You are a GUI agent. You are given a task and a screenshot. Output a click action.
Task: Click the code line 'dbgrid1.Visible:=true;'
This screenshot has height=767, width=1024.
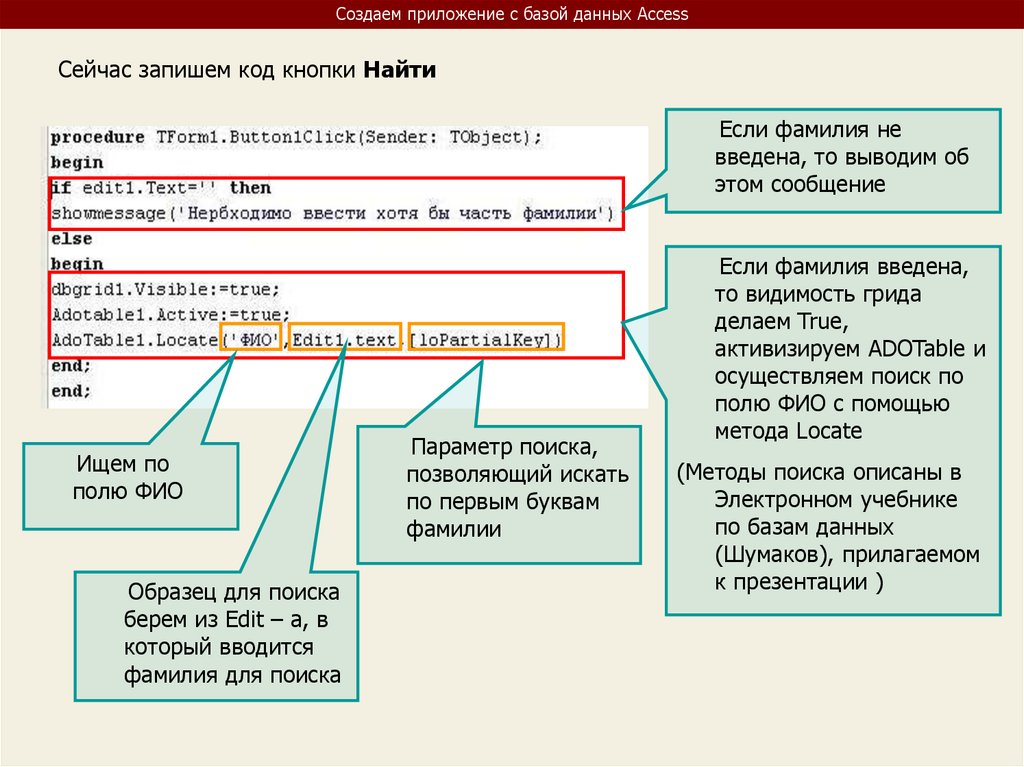point(165,289)
